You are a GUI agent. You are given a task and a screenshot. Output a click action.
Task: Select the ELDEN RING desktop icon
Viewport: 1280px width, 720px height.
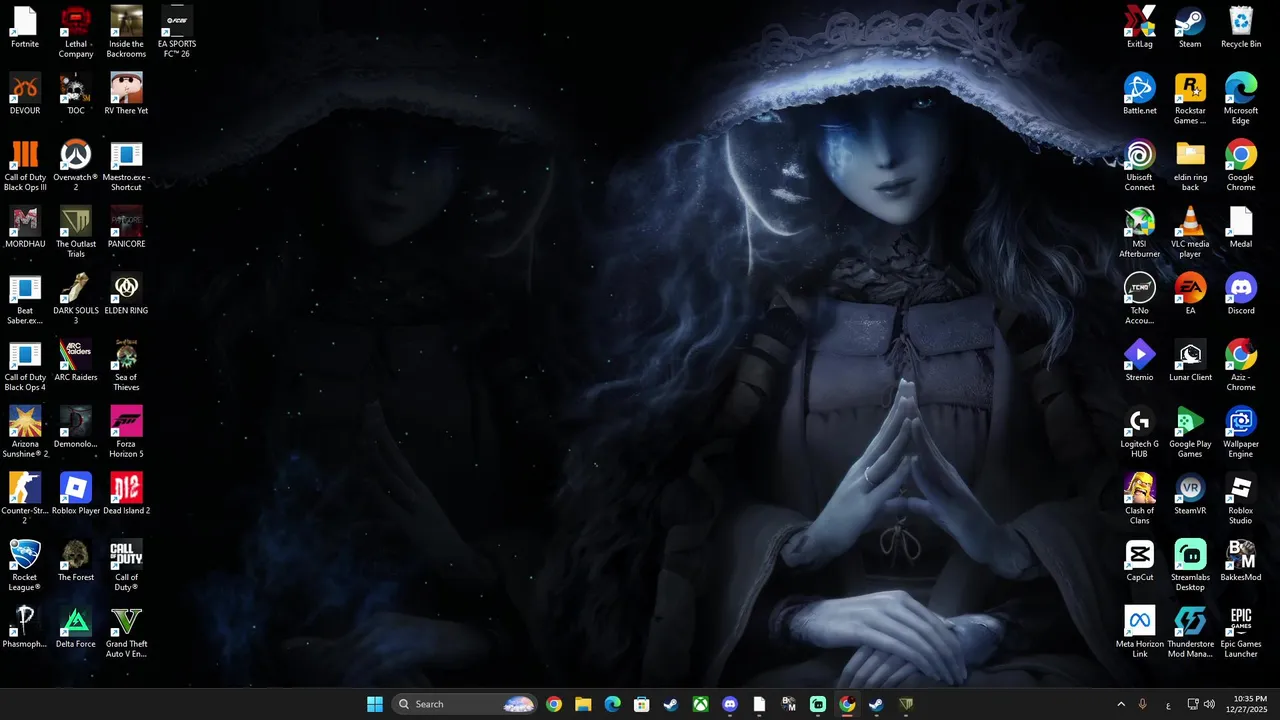click(x=126, y=294)
